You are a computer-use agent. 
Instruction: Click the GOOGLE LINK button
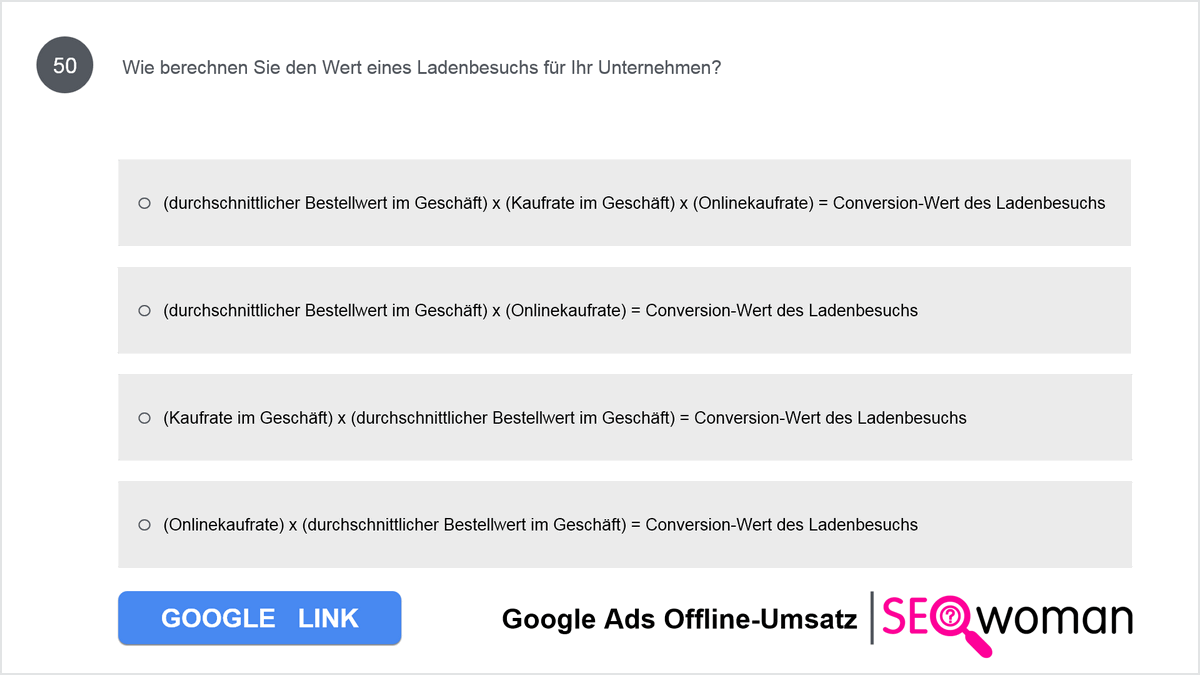[x=259, y=618]
